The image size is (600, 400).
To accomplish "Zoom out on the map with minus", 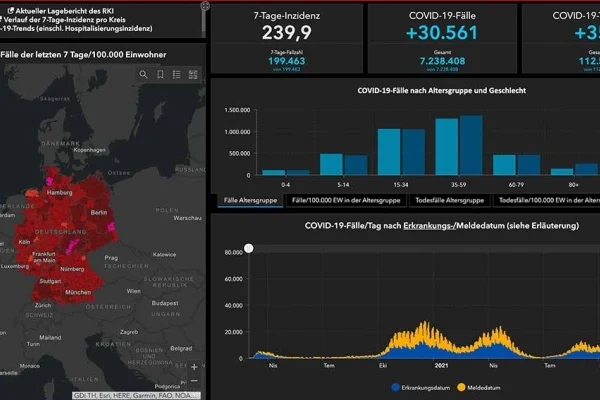I will tap(194, 380).
